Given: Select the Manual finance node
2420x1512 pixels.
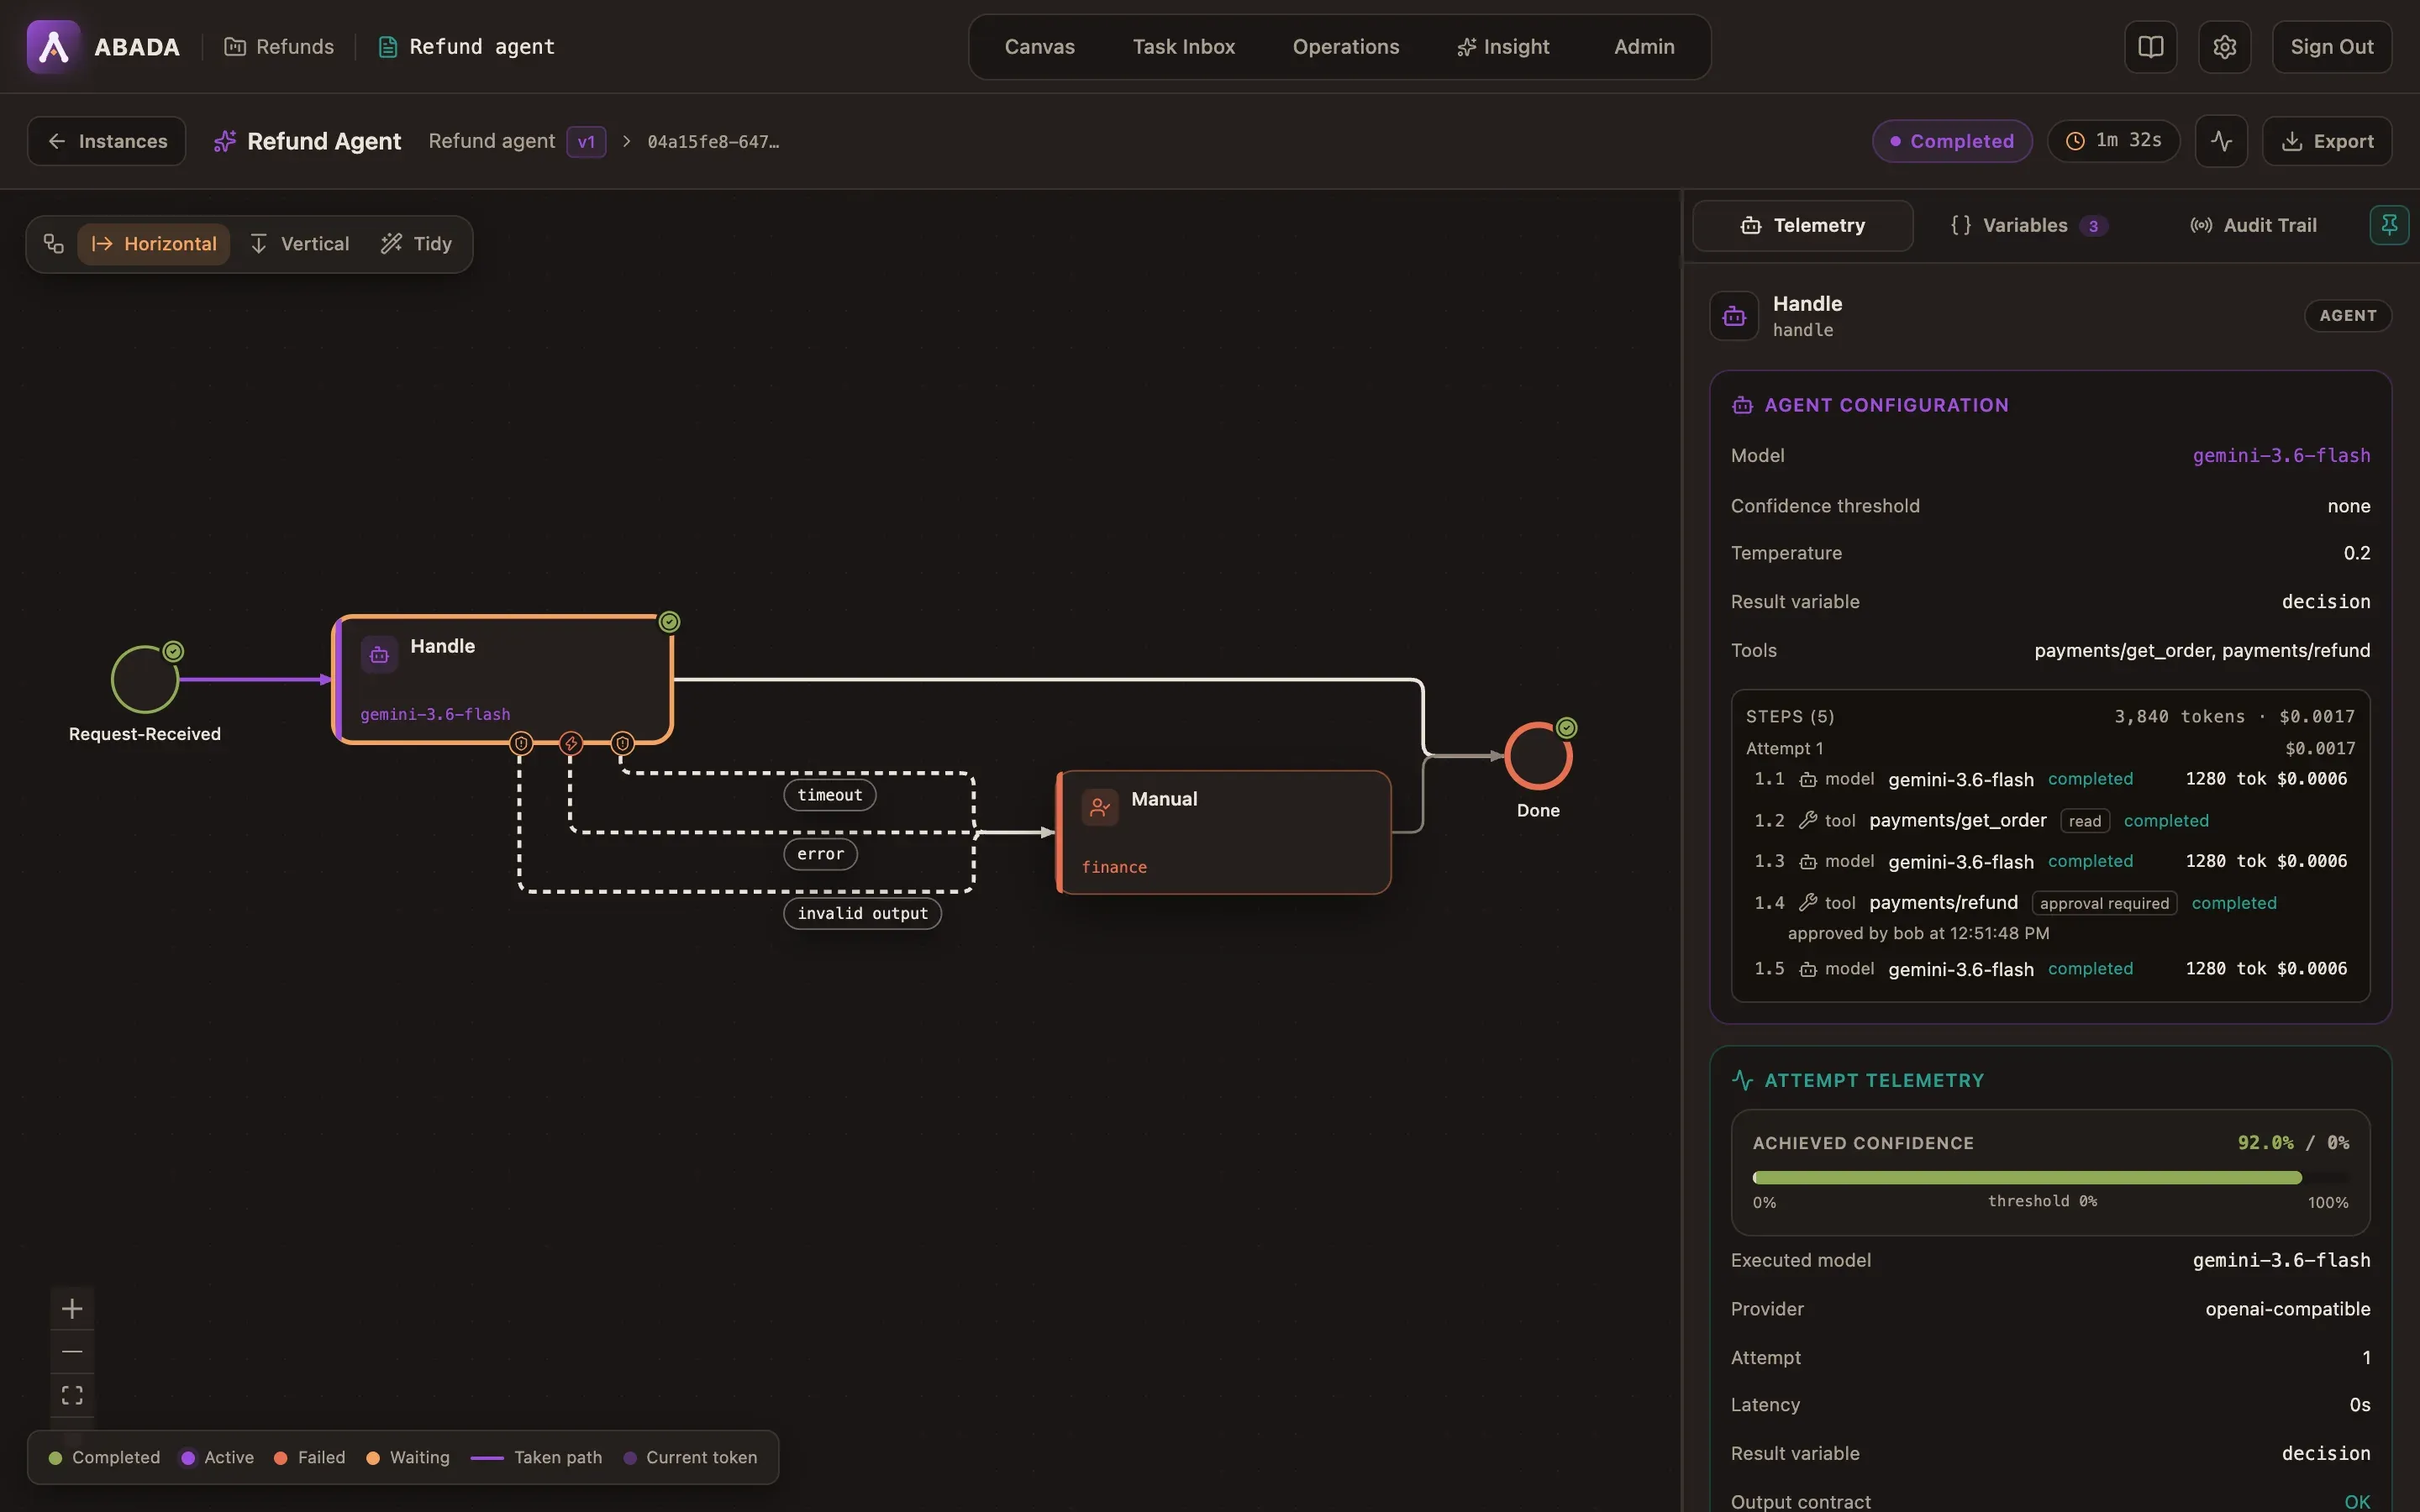Looking at the screenshot, I should 1224,832.
